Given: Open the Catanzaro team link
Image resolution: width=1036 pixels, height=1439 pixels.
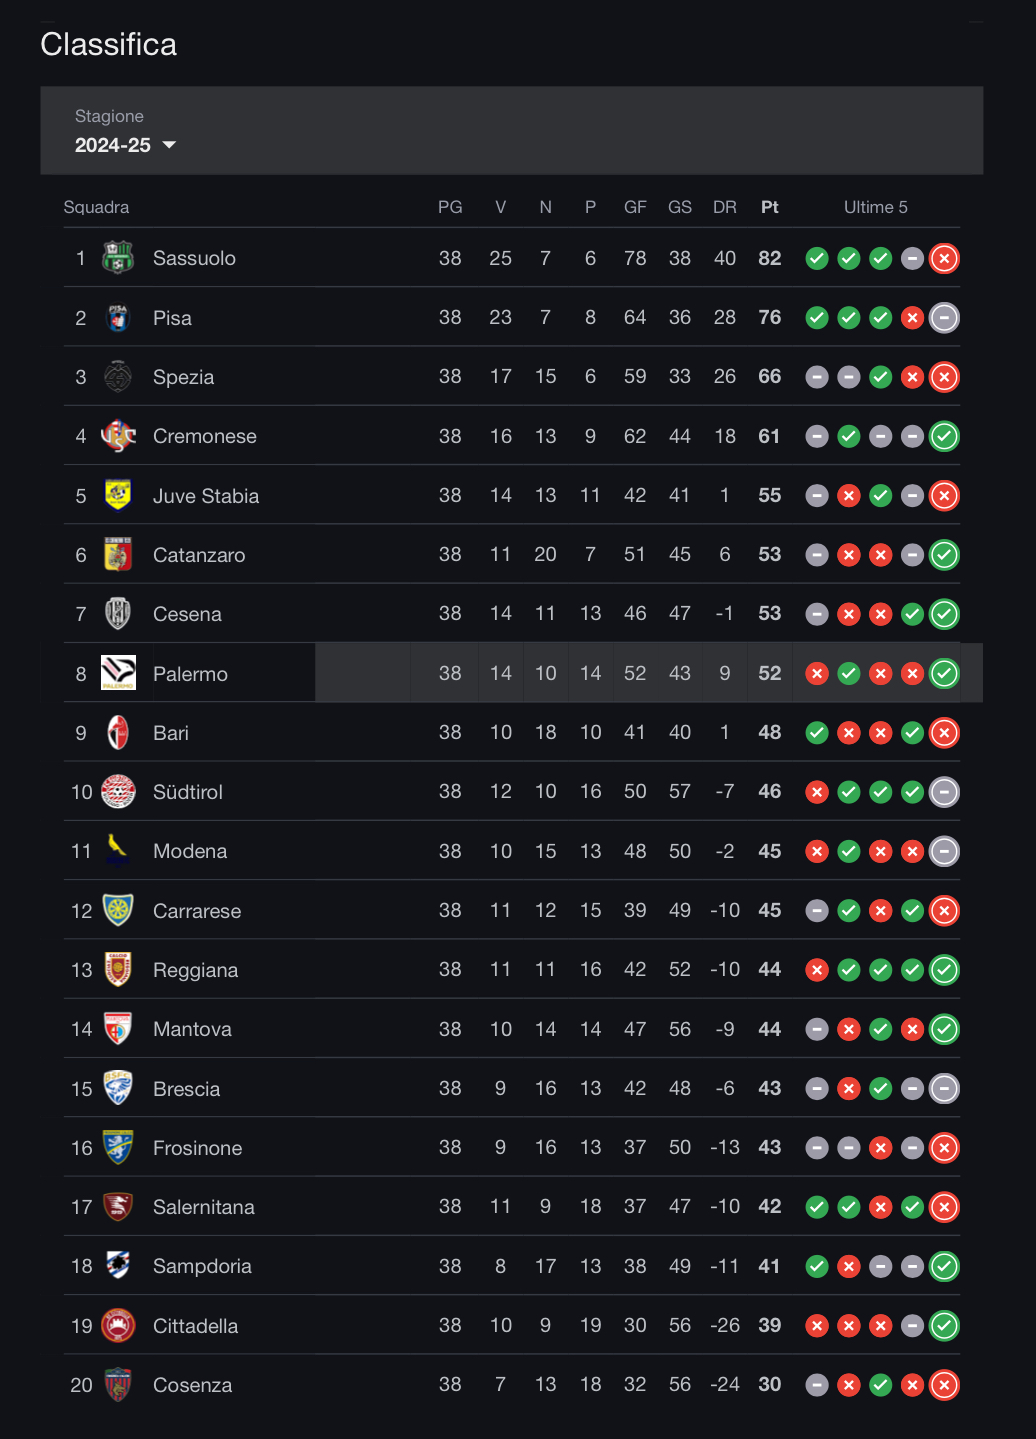Looking at the screenshot, I should pos(199,555).
